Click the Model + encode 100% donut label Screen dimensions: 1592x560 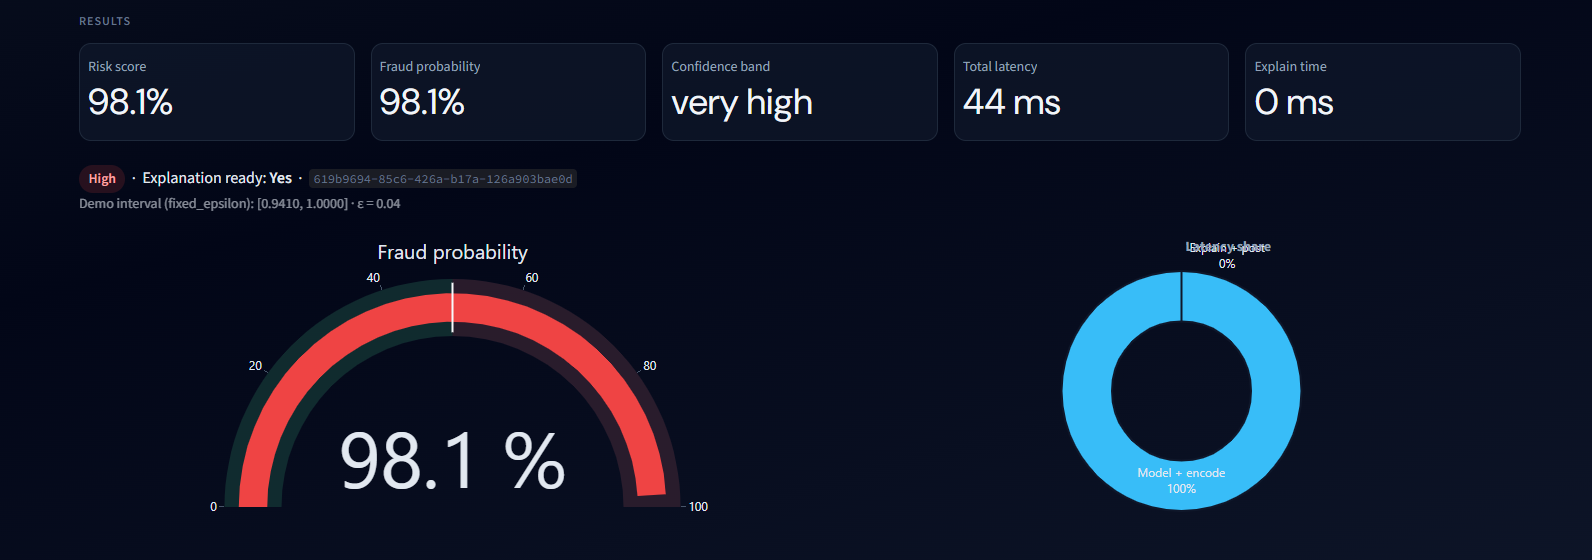point(1181,481)
